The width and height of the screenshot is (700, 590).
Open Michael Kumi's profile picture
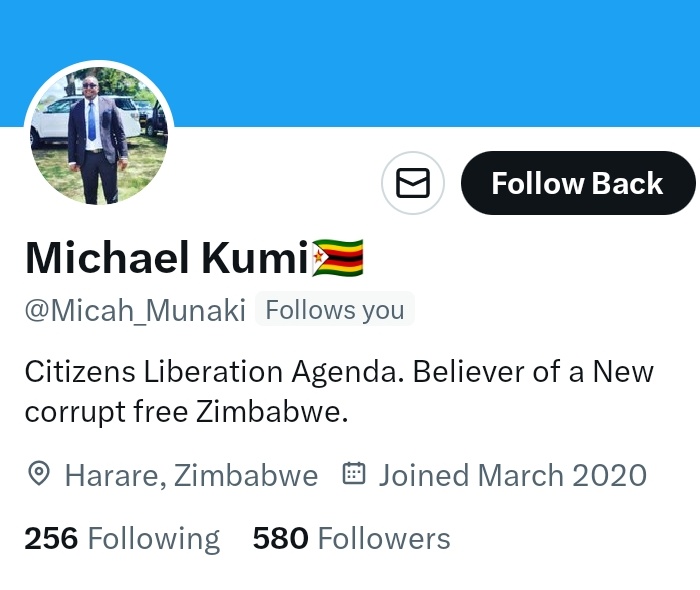tap(99, 136)
